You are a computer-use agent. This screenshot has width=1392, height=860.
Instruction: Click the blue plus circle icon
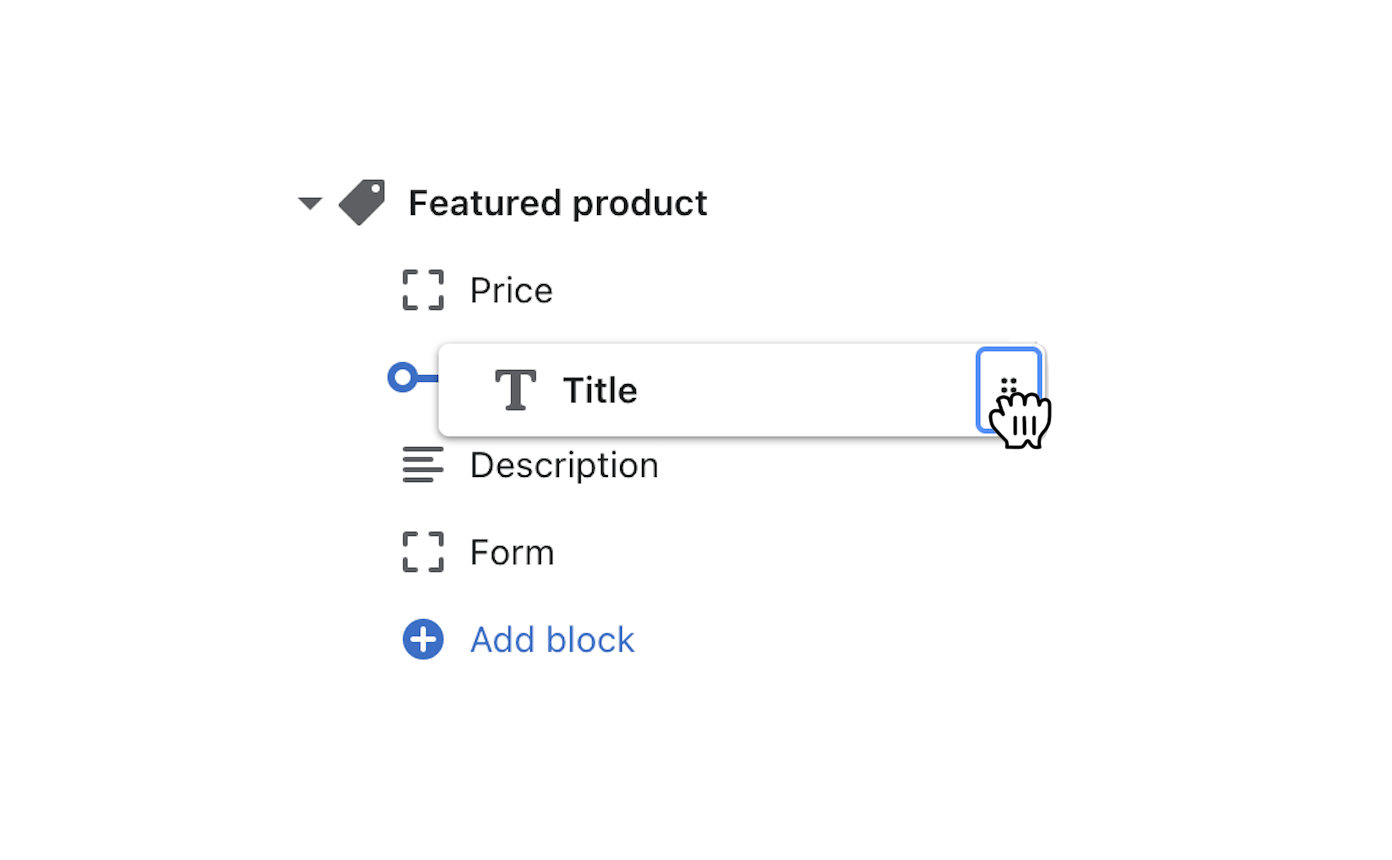(423, 639)
